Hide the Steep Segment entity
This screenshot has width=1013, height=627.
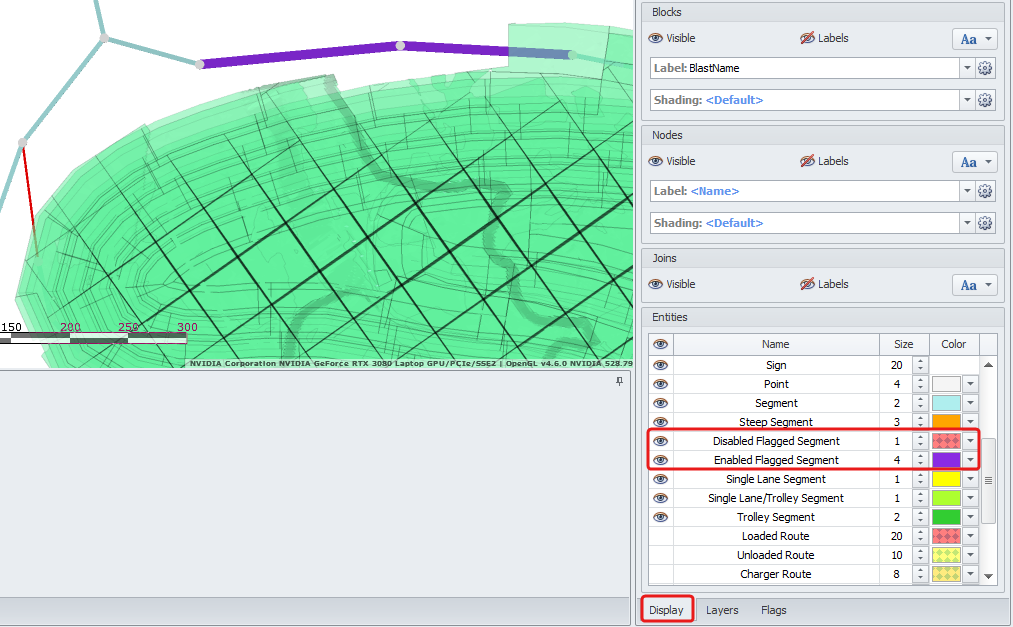click(x=660, y=422)
